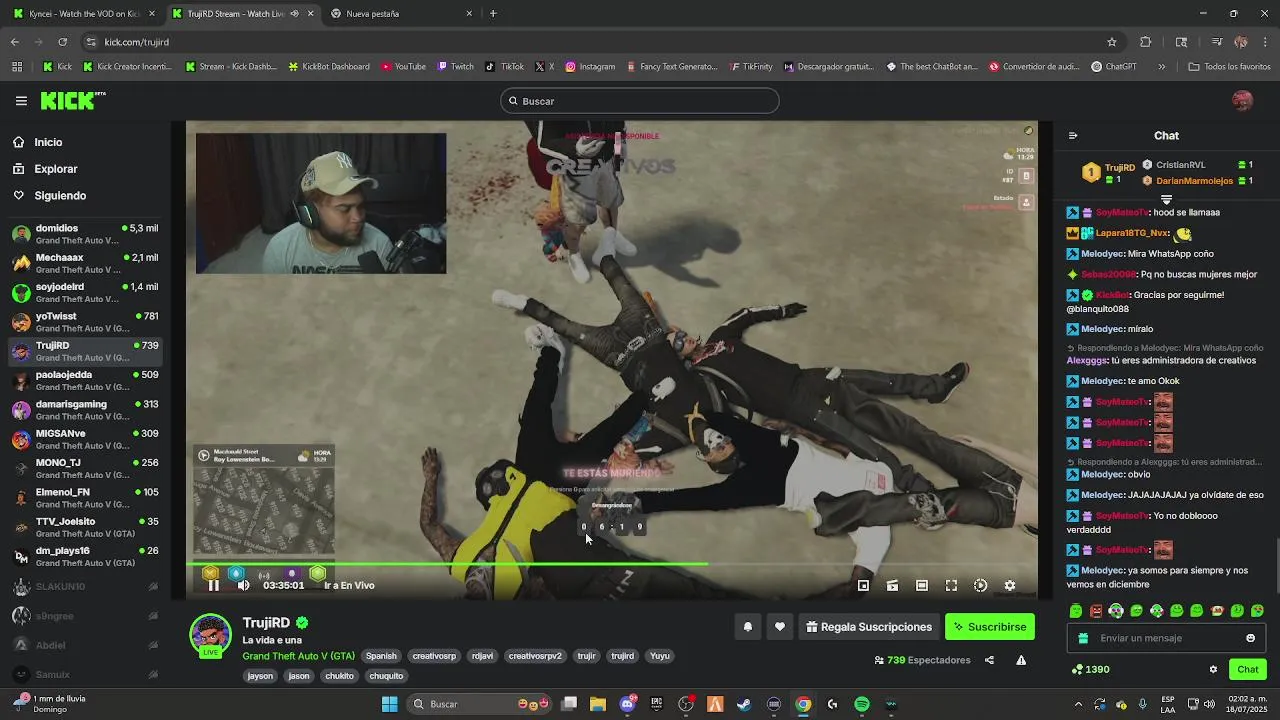The width and height of the screenshot is (1280, 720).
Task: Click the address bar URL
Action: click(137, 42)
